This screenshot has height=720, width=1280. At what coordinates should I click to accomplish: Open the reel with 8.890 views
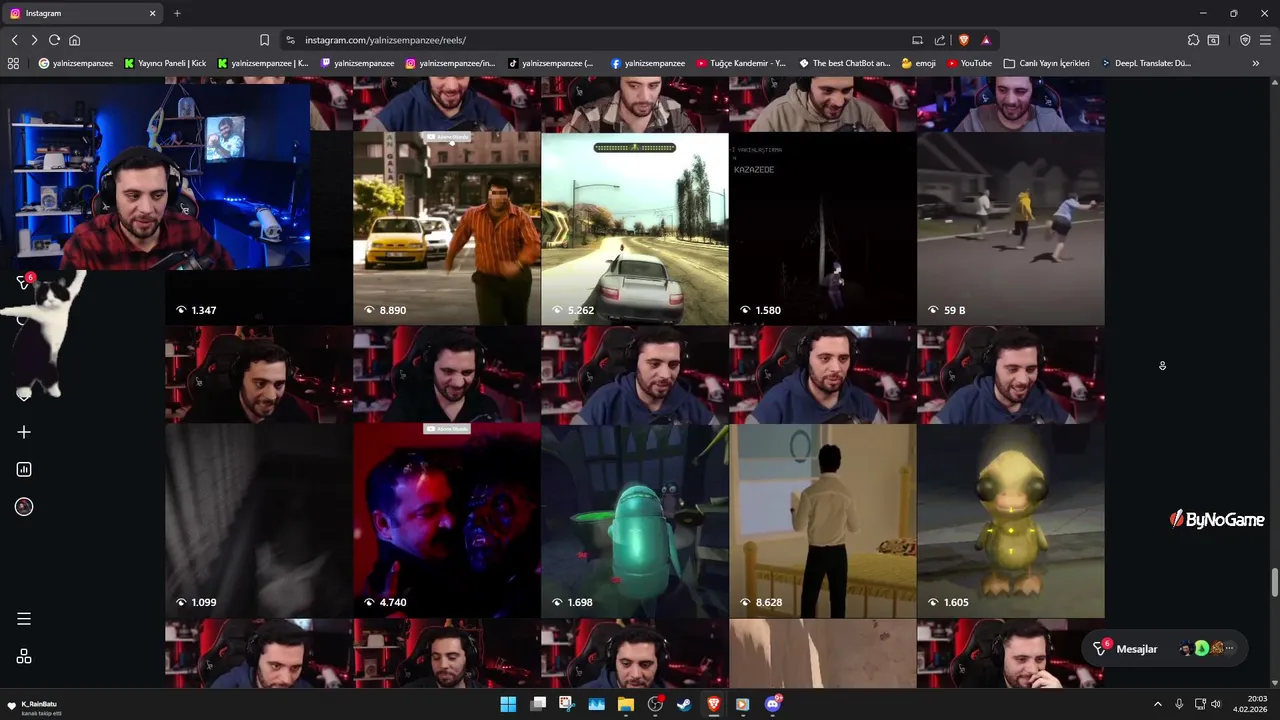(x=447, y=200)
